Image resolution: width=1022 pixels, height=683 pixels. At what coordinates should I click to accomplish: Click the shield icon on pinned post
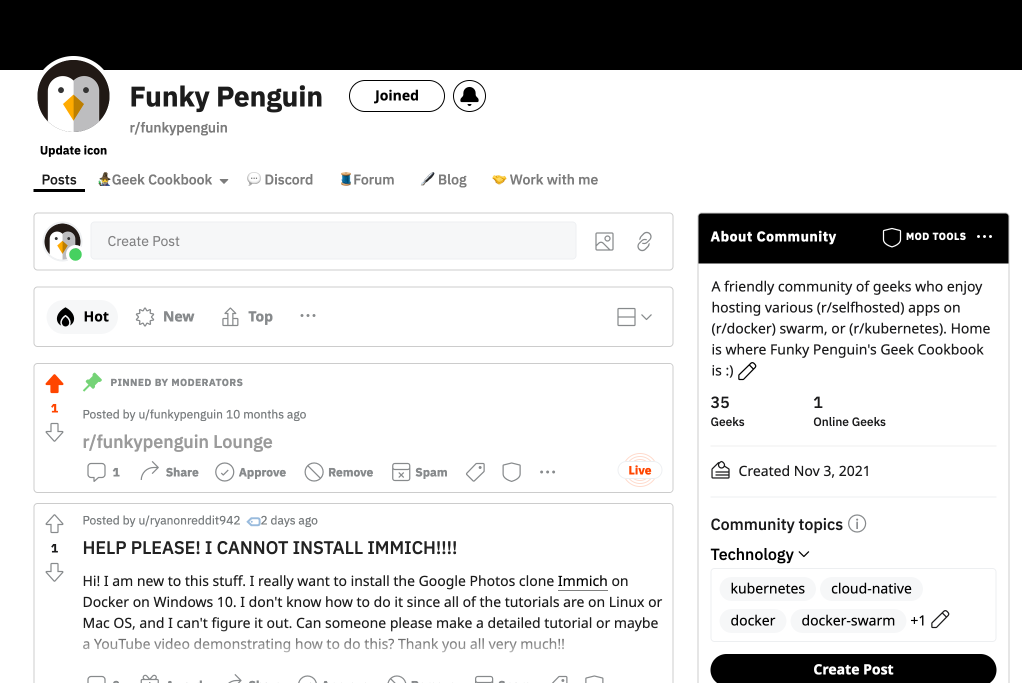[512, 472]
